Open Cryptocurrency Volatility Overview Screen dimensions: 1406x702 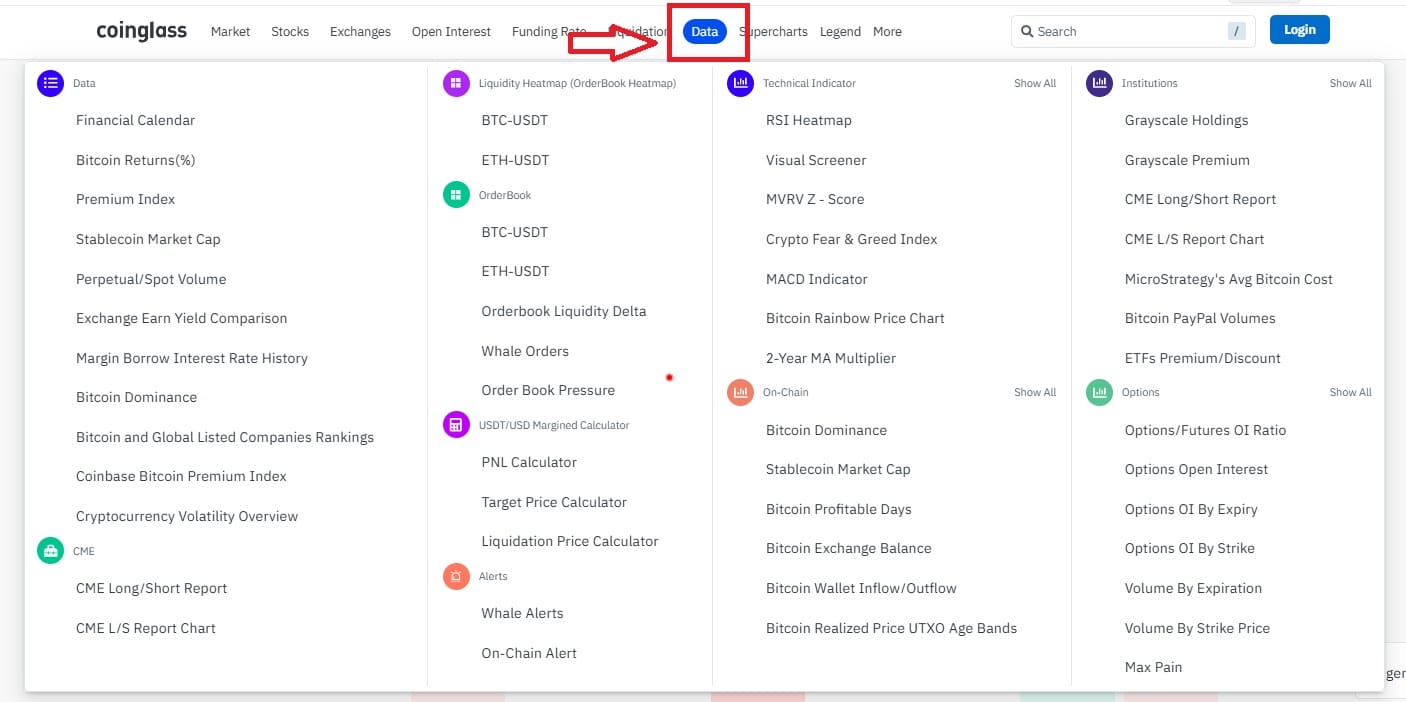187,516
